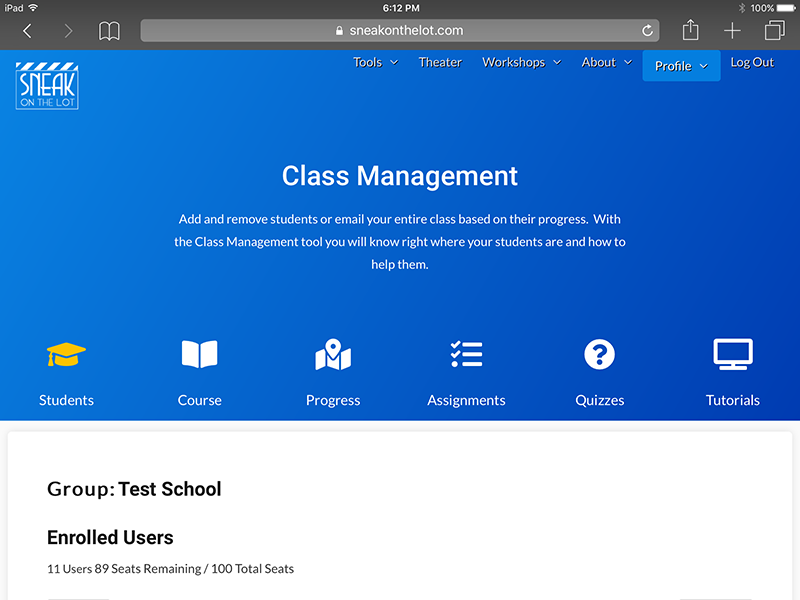Expand the About dropdown menu
800x600 pixels.
point(607,62)
